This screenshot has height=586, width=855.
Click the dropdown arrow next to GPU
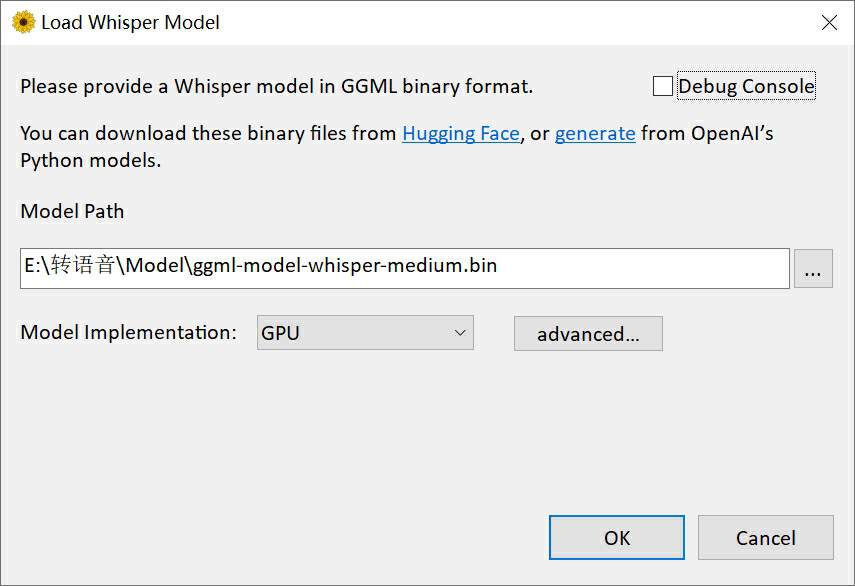tap(460, 333)
